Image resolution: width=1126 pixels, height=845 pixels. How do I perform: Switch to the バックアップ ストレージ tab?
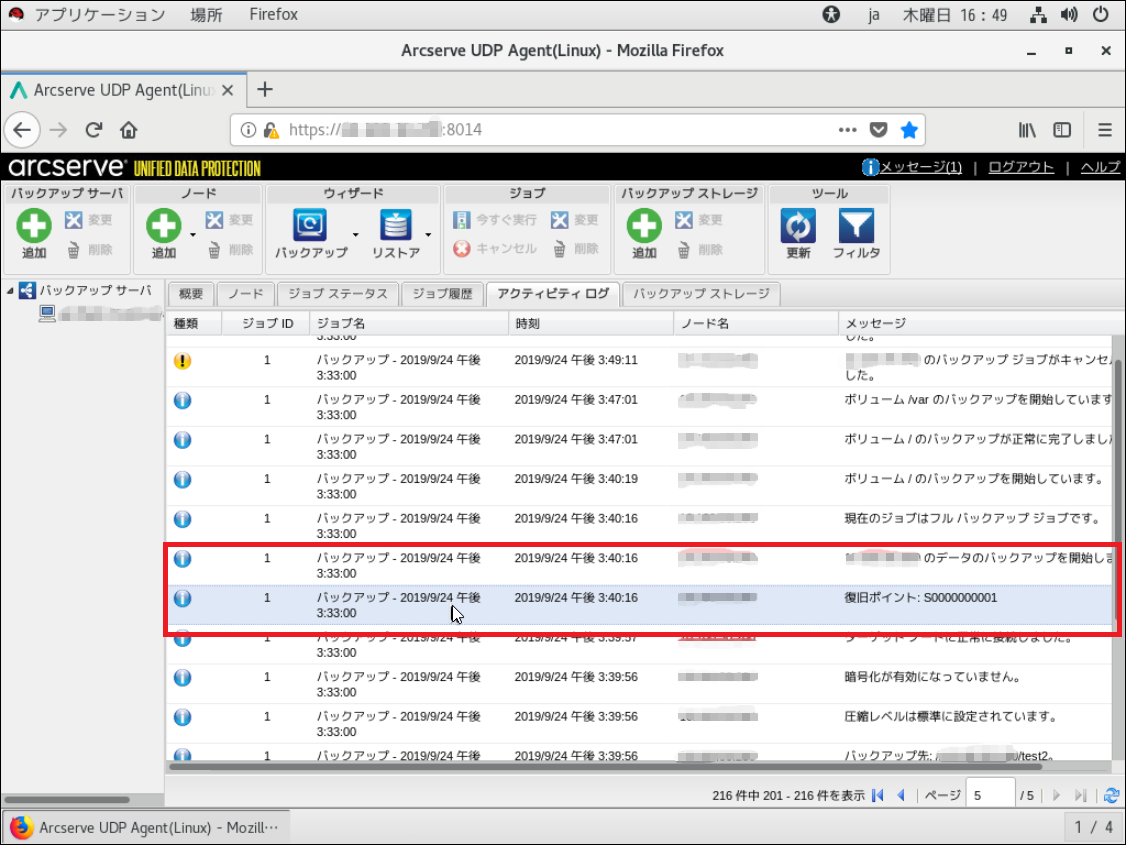tap(701, 294)
